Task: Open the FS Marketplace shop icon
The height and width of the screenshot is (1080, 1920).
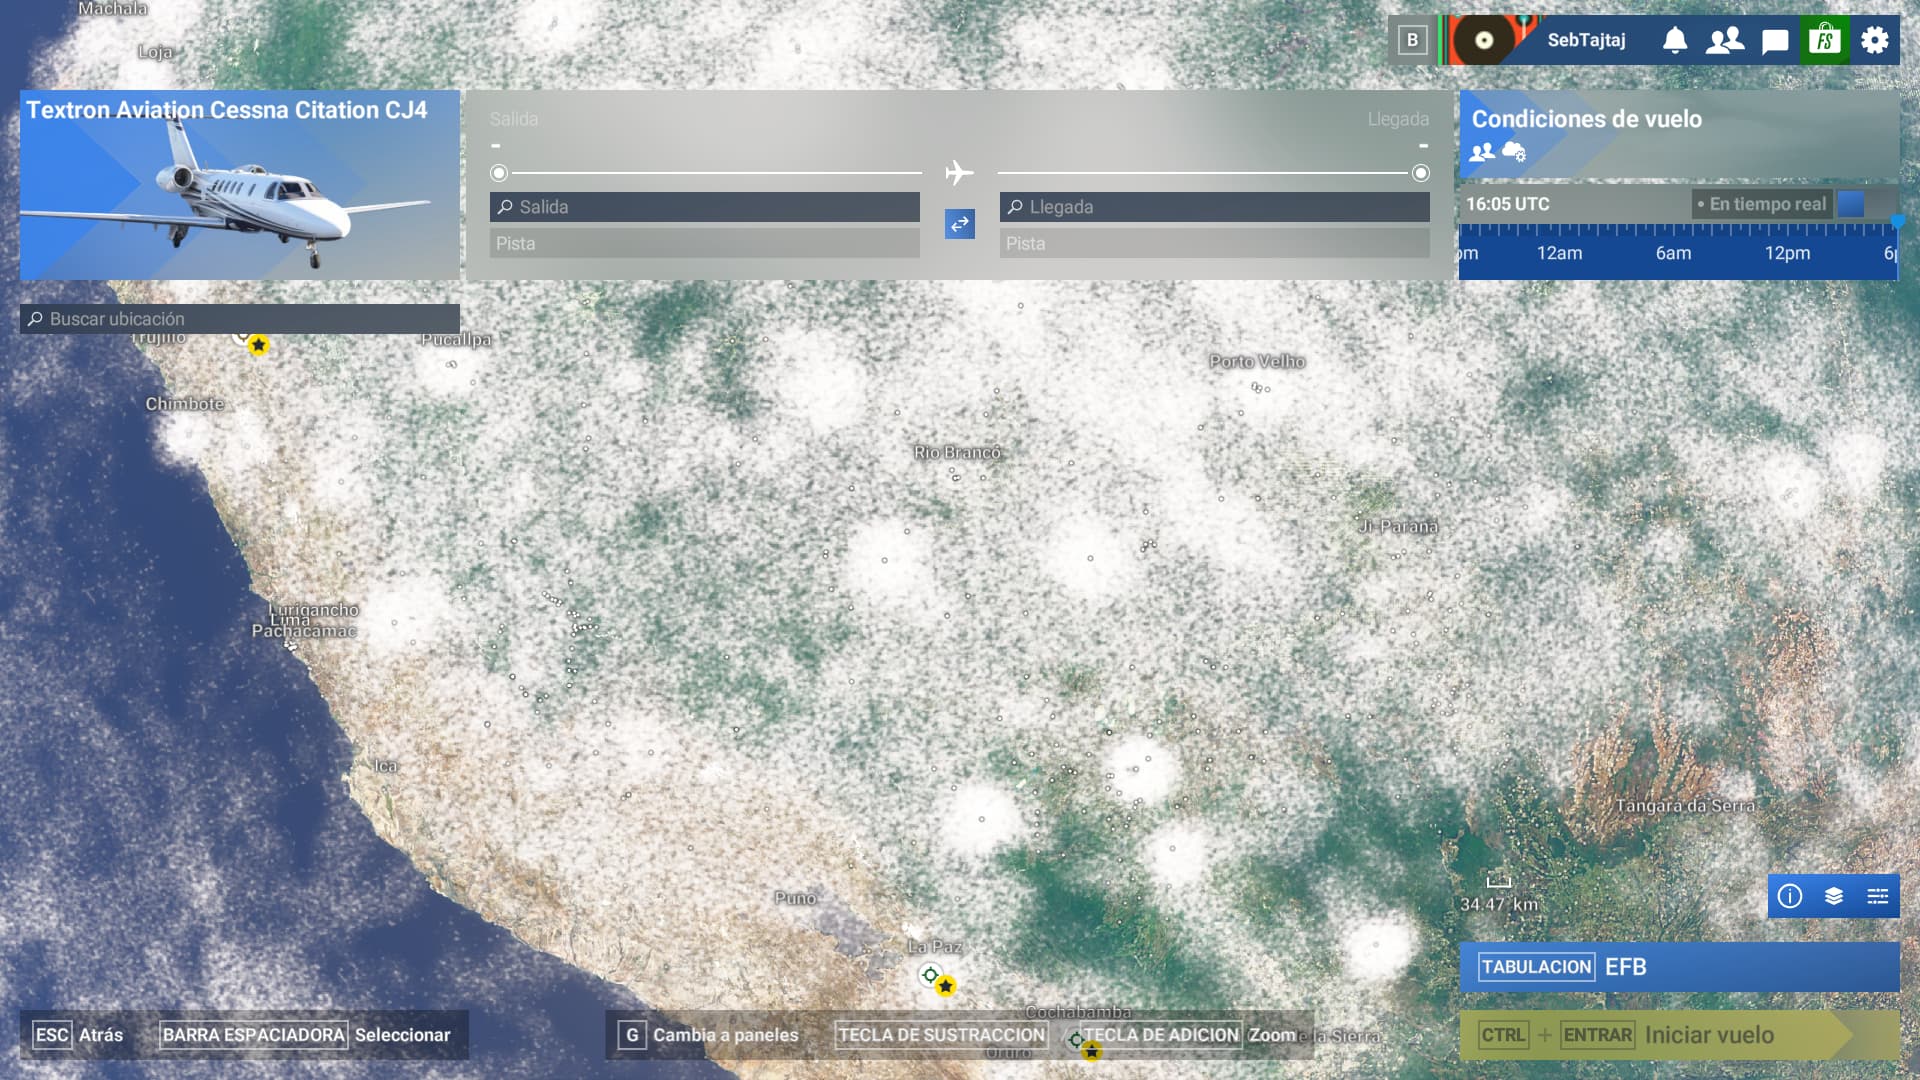Action: coord(1825,40)
